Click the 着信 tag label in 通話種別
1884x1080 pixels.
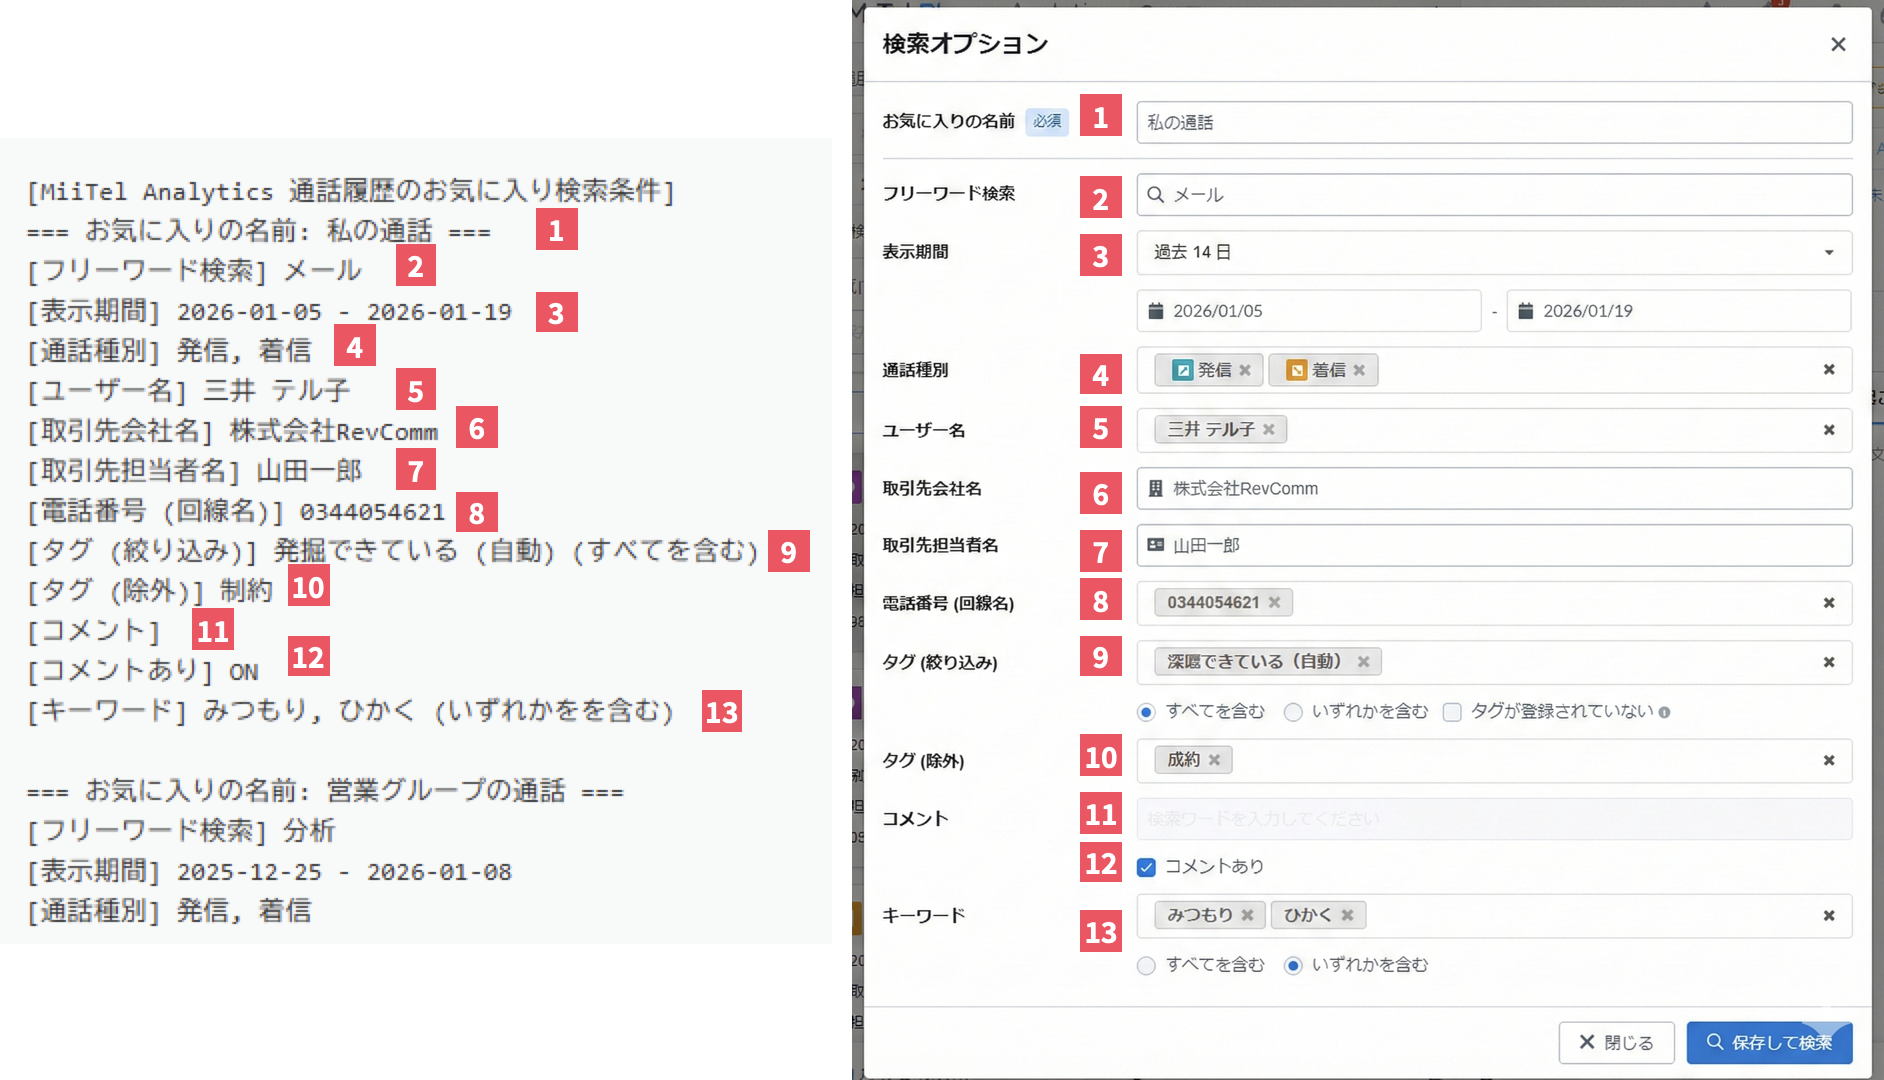pos(1328,370)
